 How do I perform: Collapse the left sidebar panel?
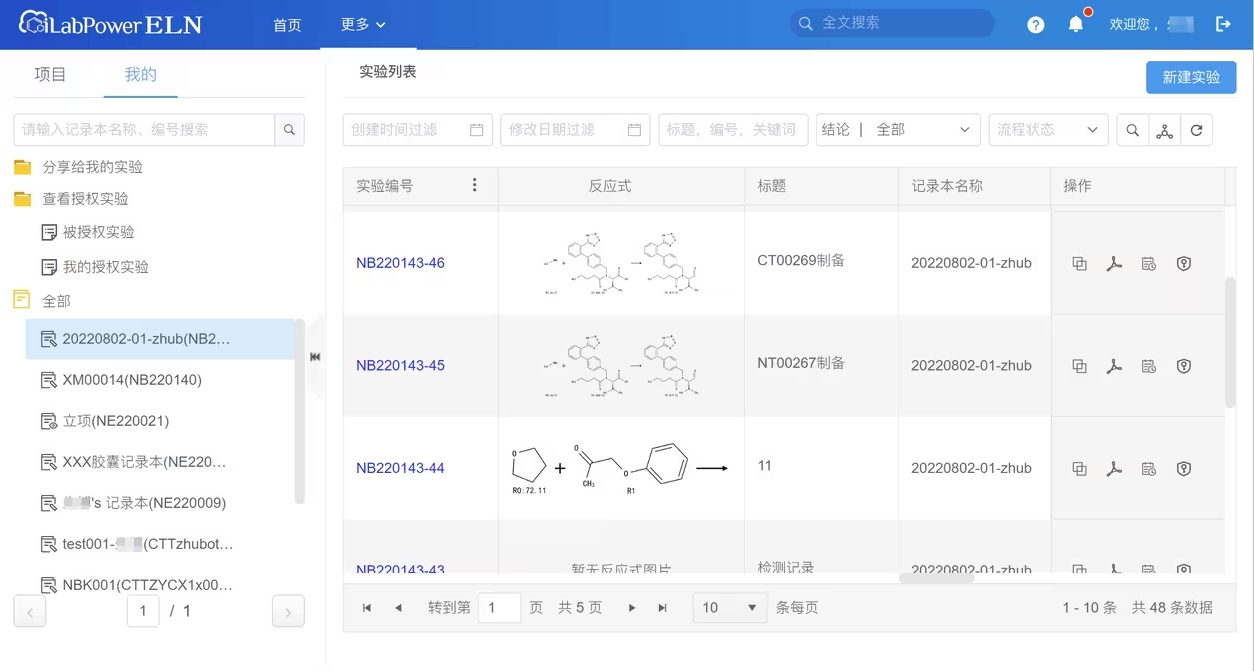coord(315,357)
